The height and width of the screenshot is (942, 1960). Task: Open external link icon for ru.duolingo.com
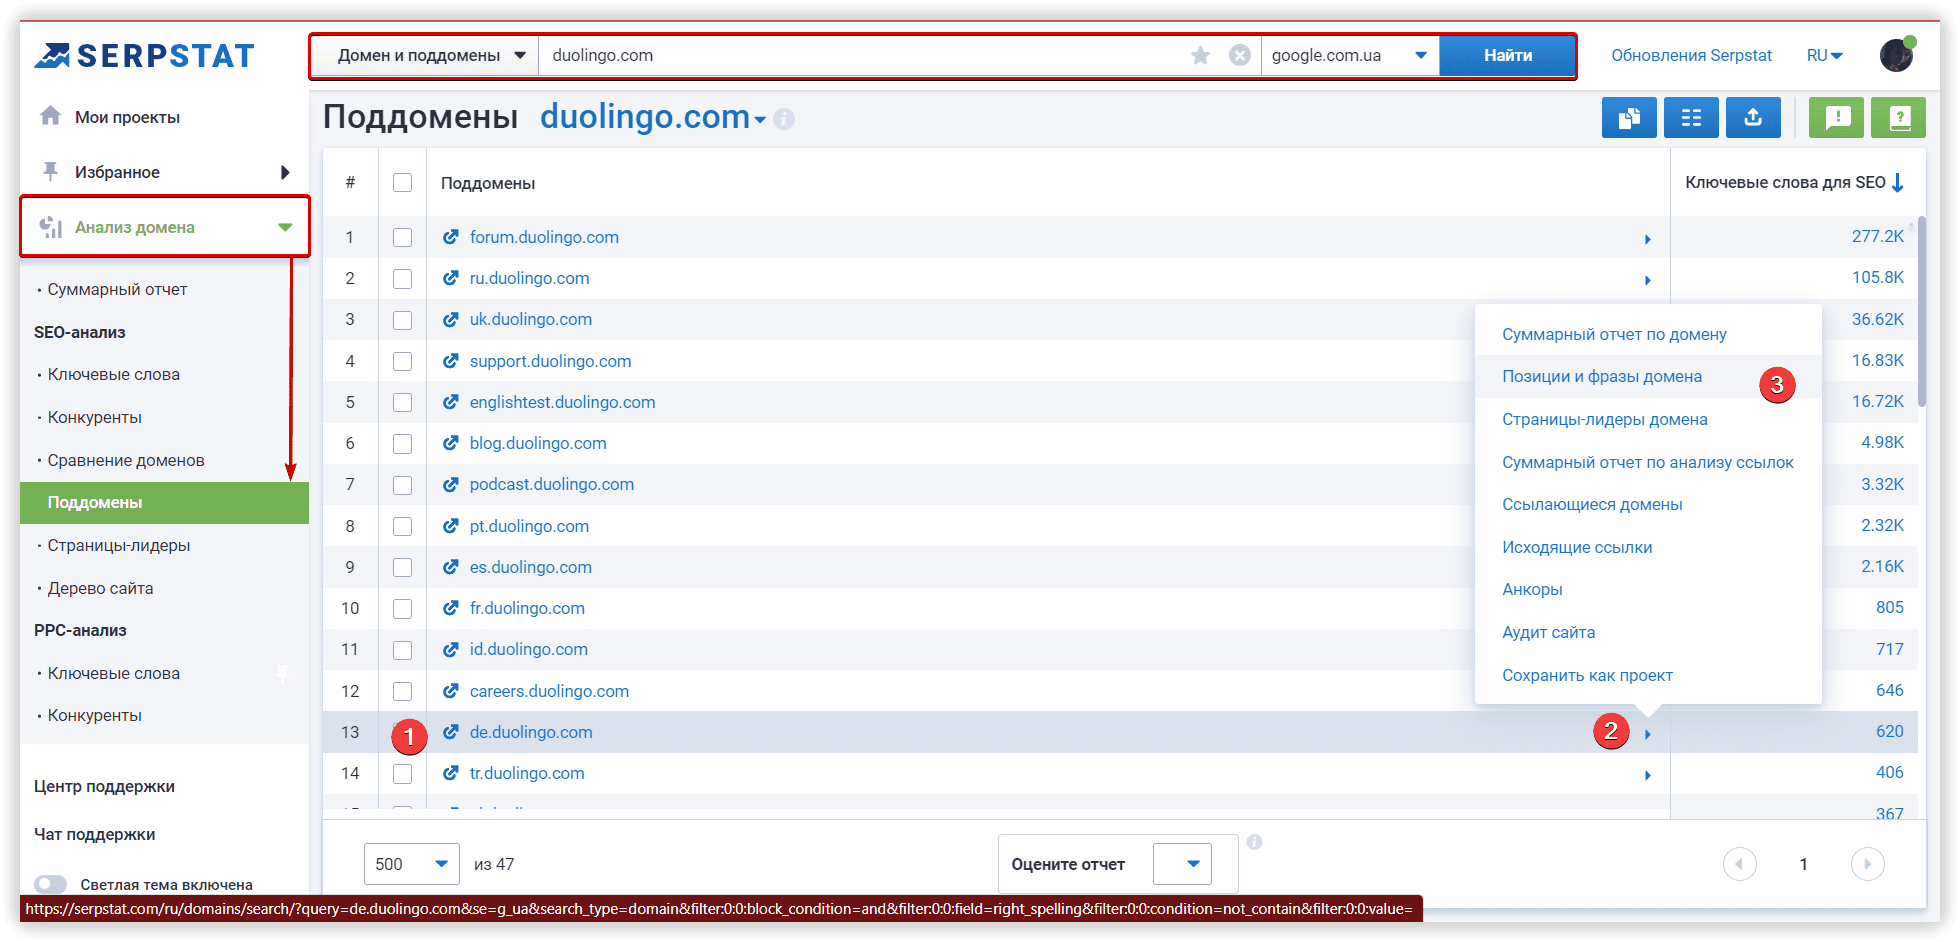[451, 278]
